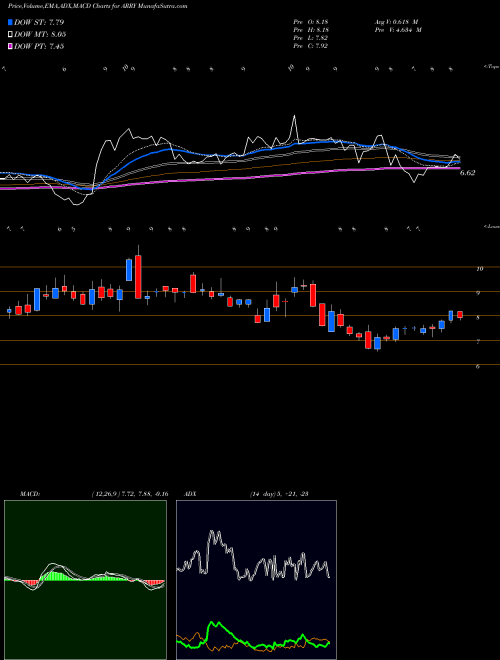This screenshot has height=660, width=500.
Task: Click the '<Tops' label at right edge
Action: (492, 67)
